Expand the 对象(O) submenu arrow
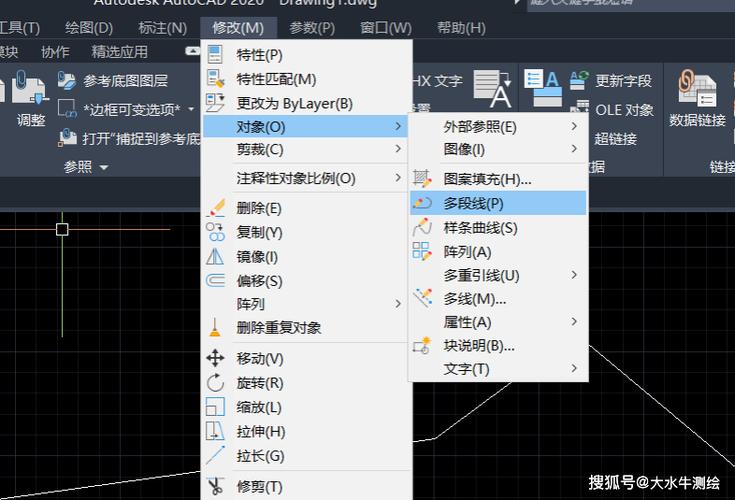This screenshot has width=735, height=500. click(398, 126)
